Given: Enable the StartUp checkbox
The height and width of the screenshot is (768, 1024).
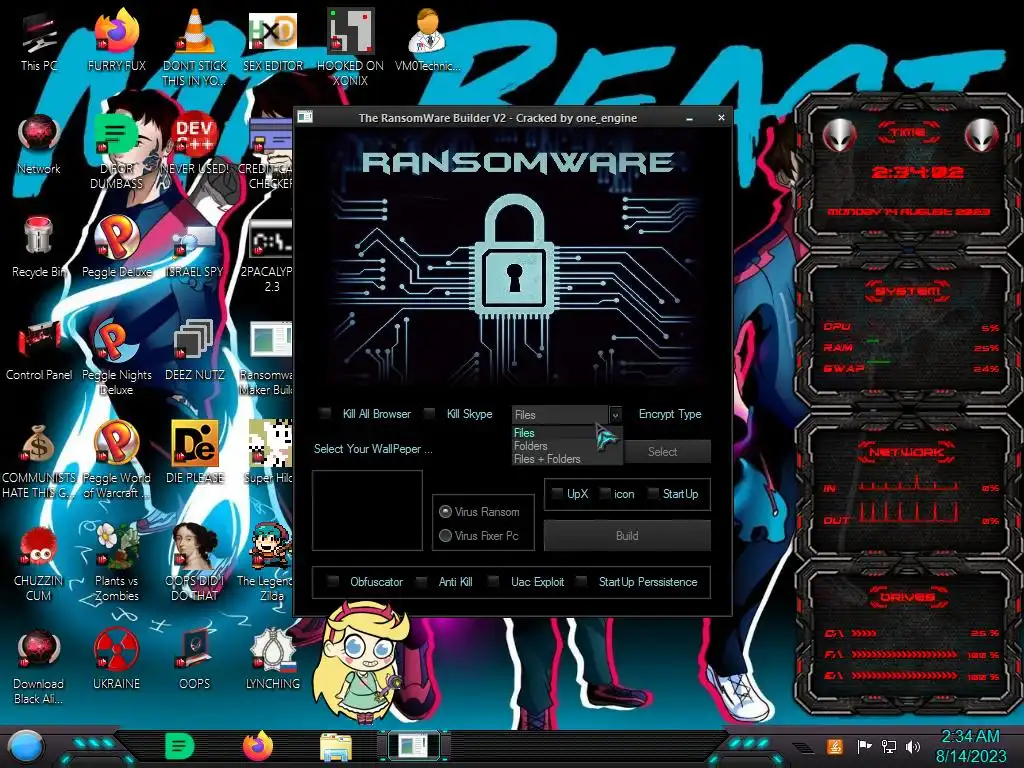Looking at the screenshot, I should click(652, 494).
